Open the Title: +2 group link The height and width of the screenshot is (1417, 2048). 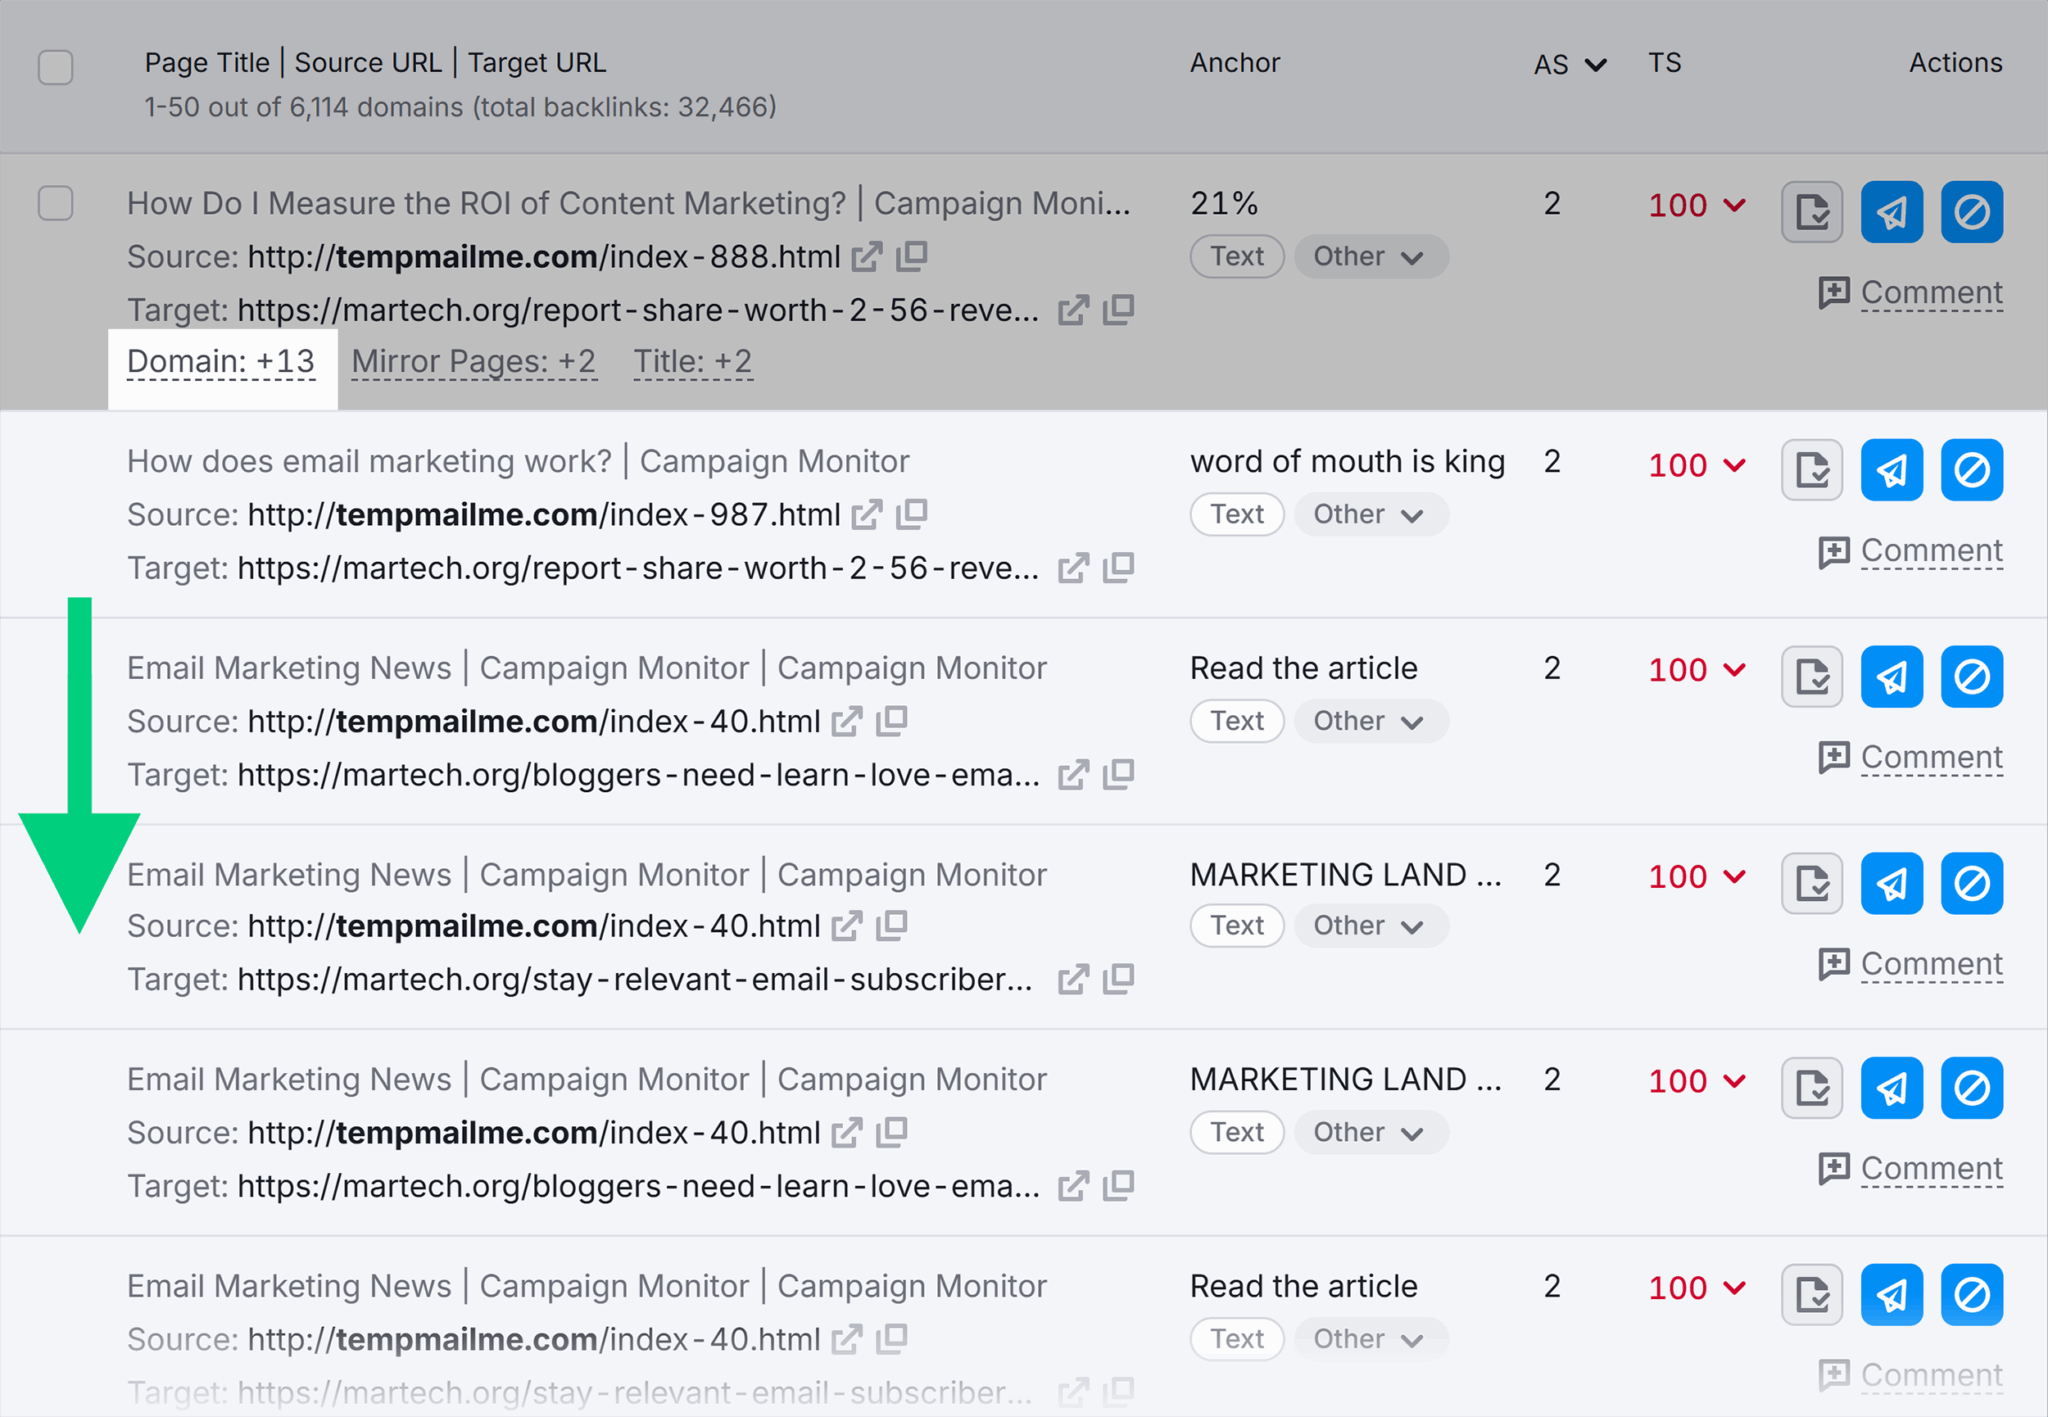pos(692,361)
